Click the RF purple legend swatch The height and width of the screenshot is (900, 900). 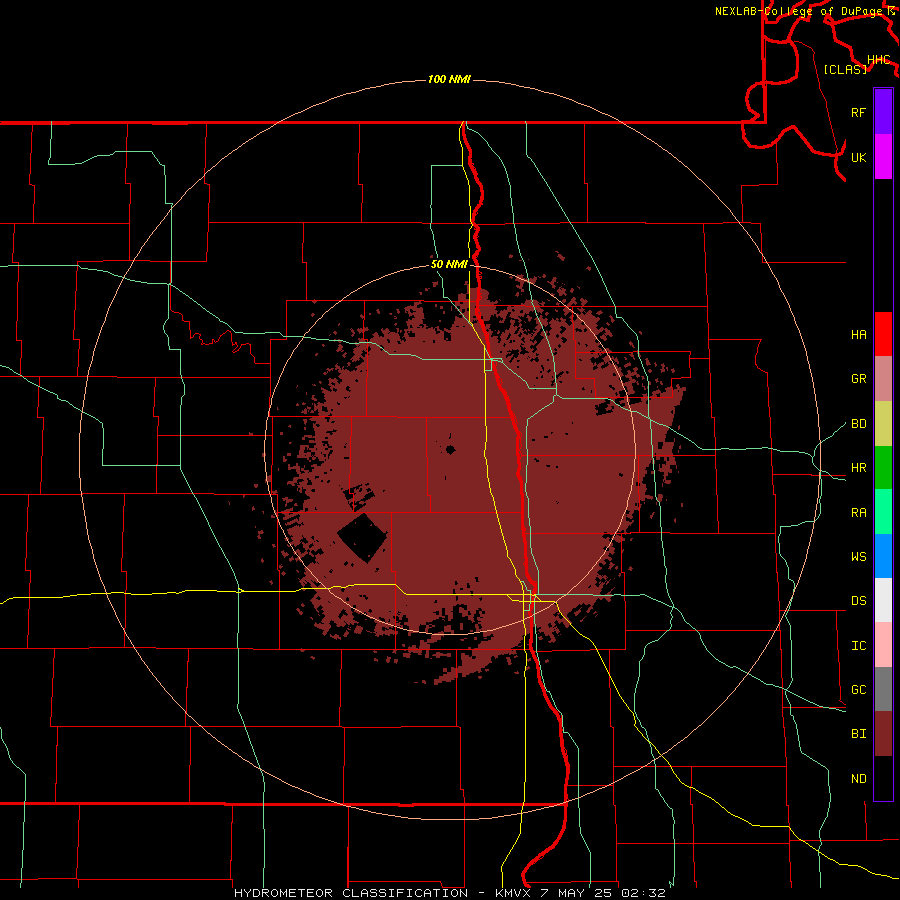click(x=883, y=112)
